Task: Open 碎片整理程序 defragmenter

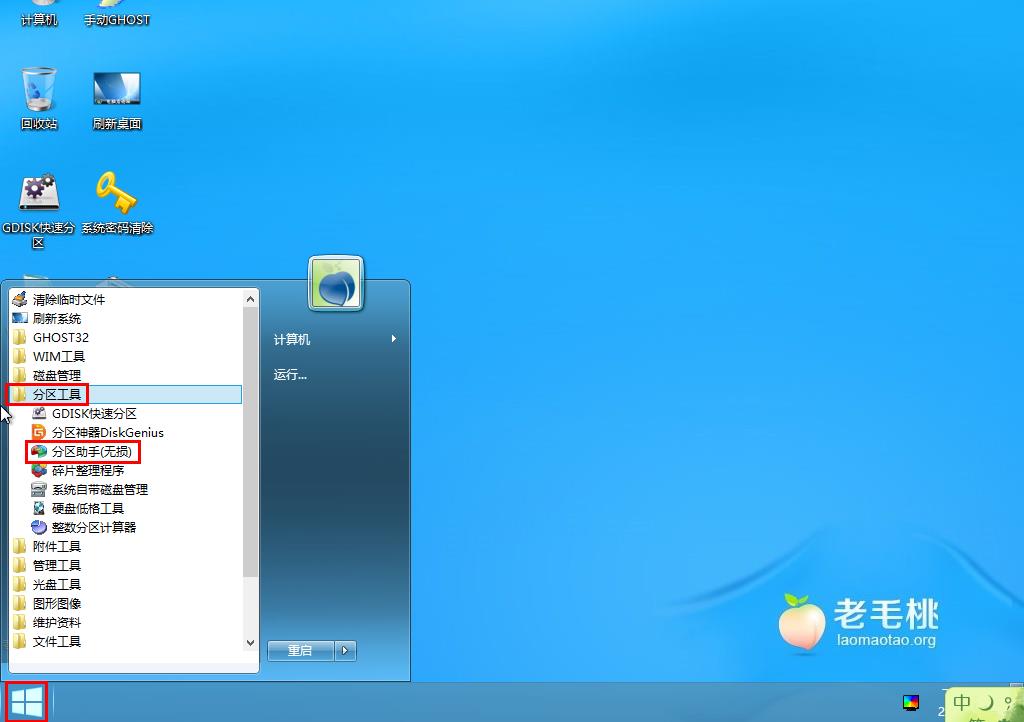Action: pyautogui.click(x=87, y=471)
